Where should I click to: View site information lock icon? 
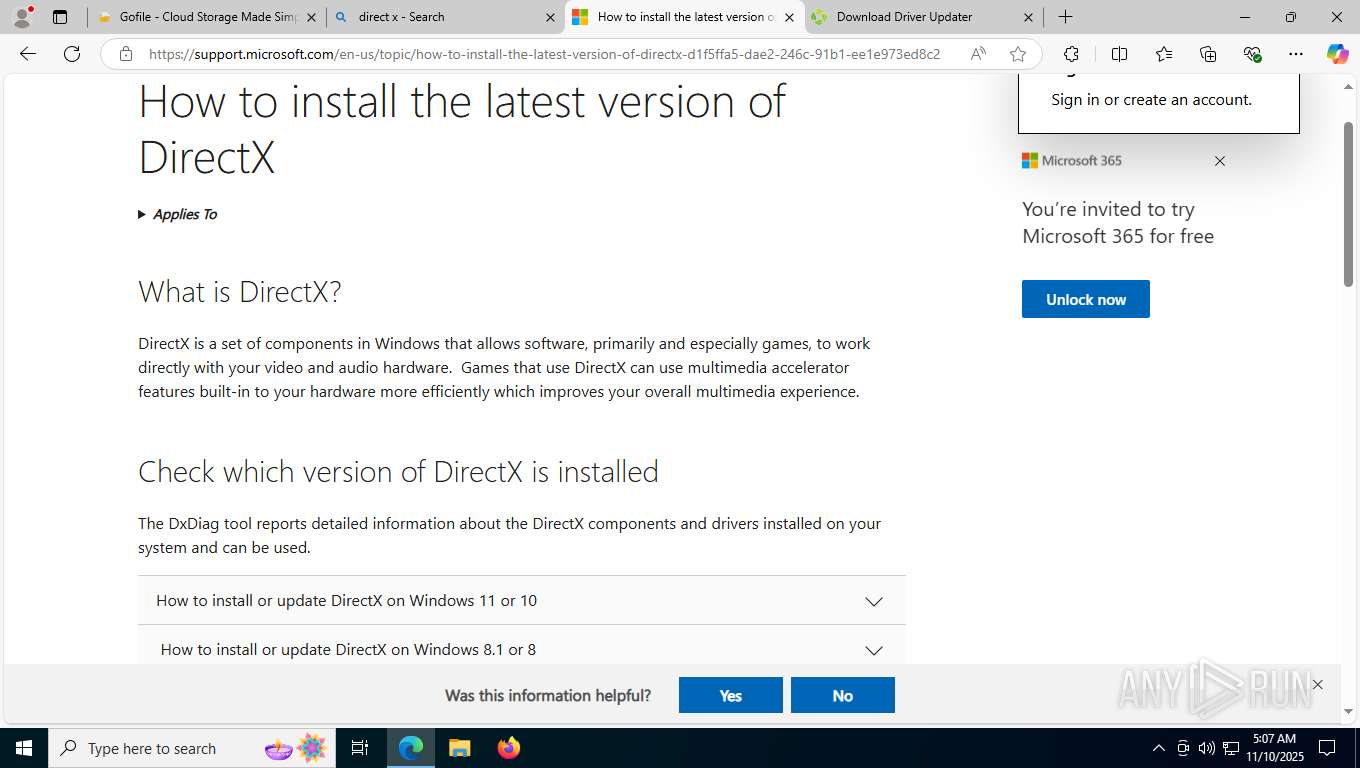125,54
